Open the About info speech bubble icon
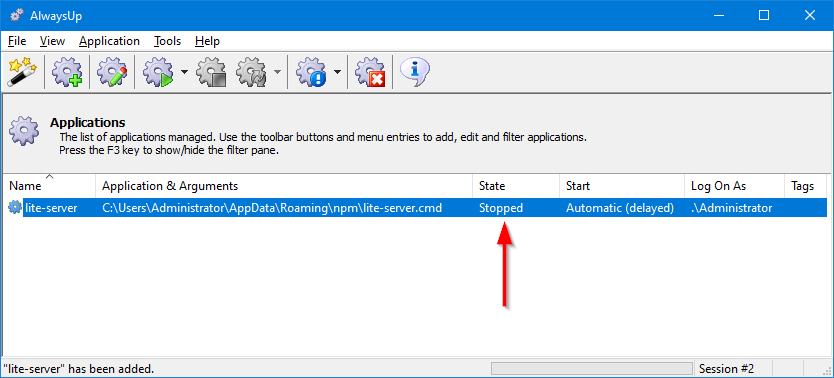Image resolution: width=834 pixels, height=378 pixels. click(414, 71)
